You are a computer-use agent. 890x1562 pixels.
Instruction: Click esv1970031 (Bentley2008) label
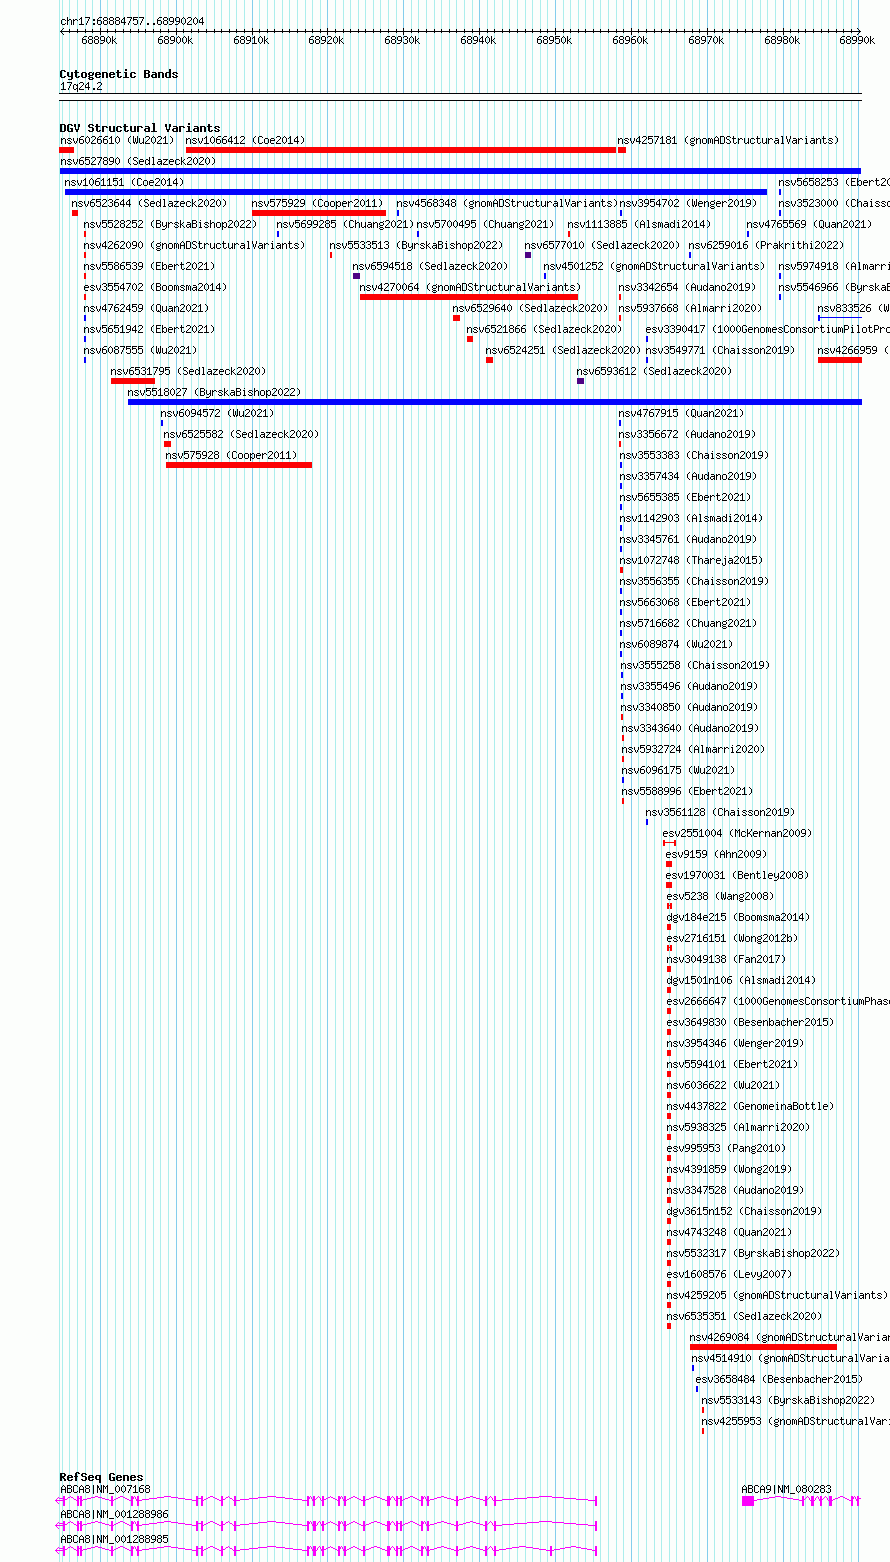738,875
